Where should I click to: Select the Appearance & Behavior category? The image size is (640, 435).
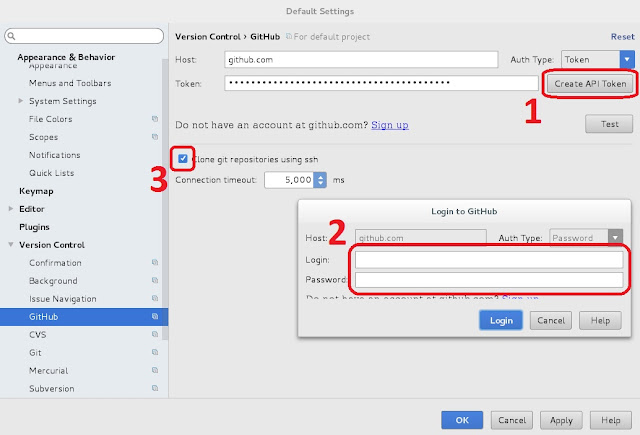pyautogui.click(x=66, y=57)
